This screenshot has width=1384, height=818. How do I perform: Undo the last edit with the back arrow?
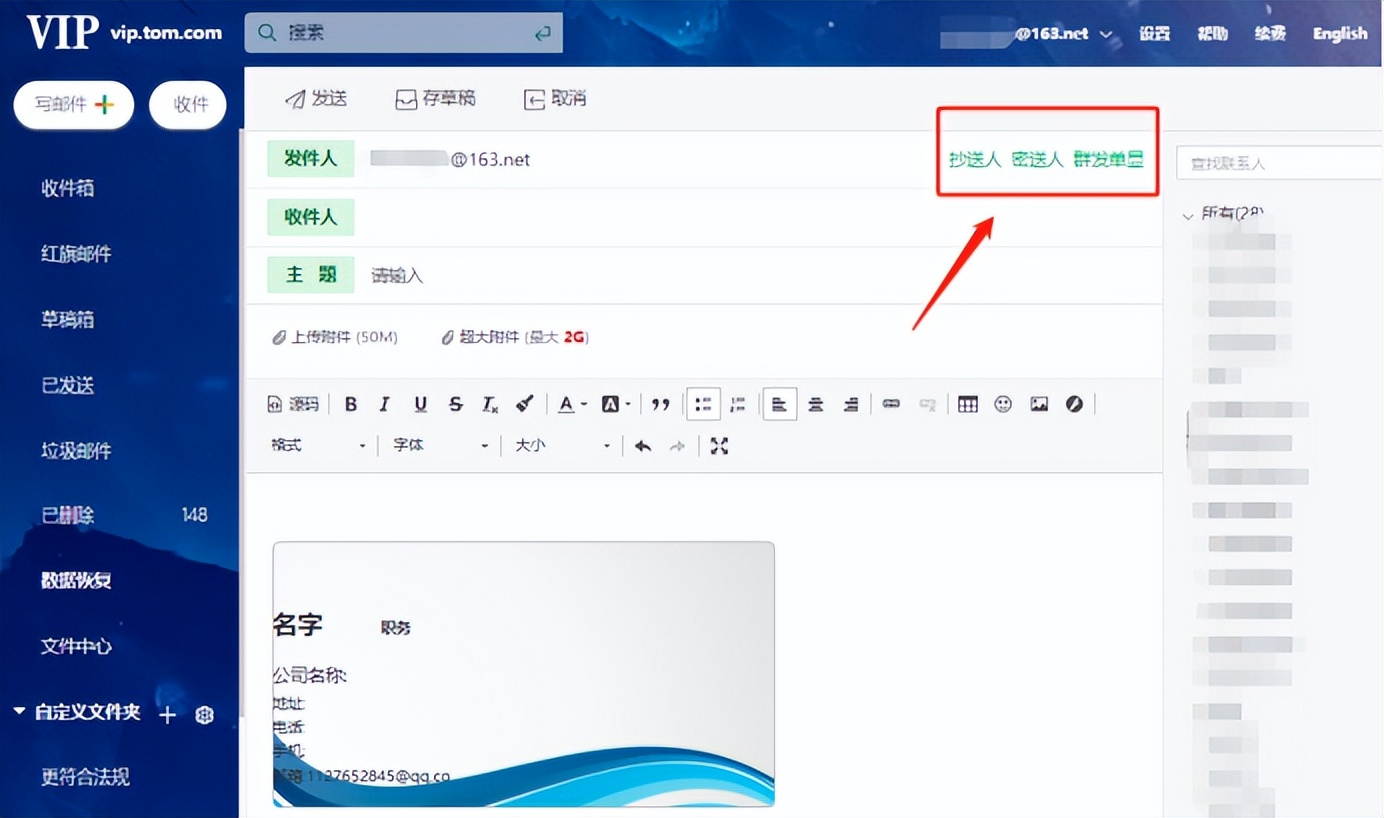[x=642, y=445]
